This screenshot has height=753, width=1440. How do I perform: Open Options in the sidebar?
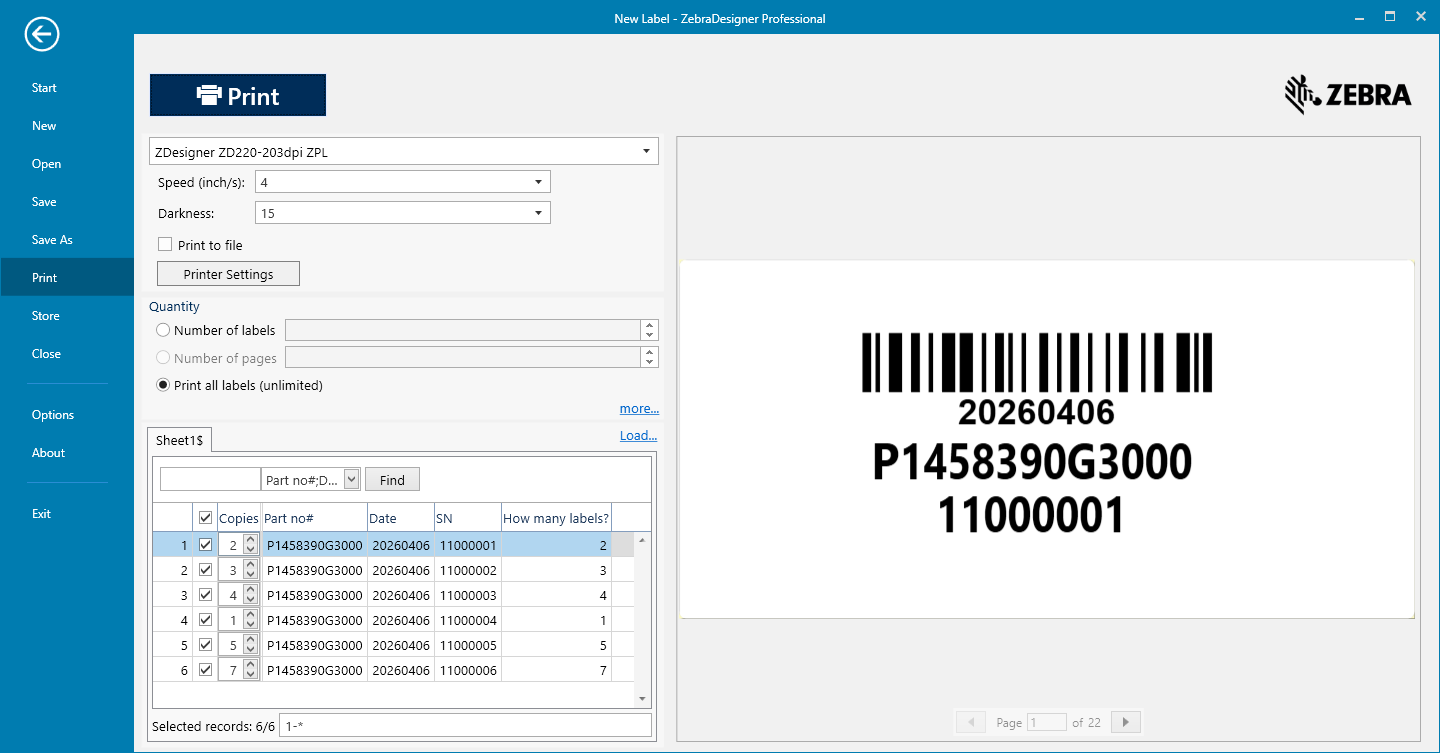click(53, 415)
